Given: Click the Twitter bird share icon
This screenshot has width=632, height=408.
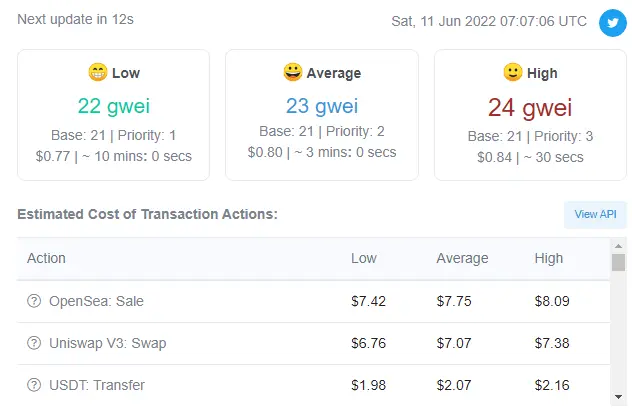Looking at the screenshot, I should (x=612, y=23).
